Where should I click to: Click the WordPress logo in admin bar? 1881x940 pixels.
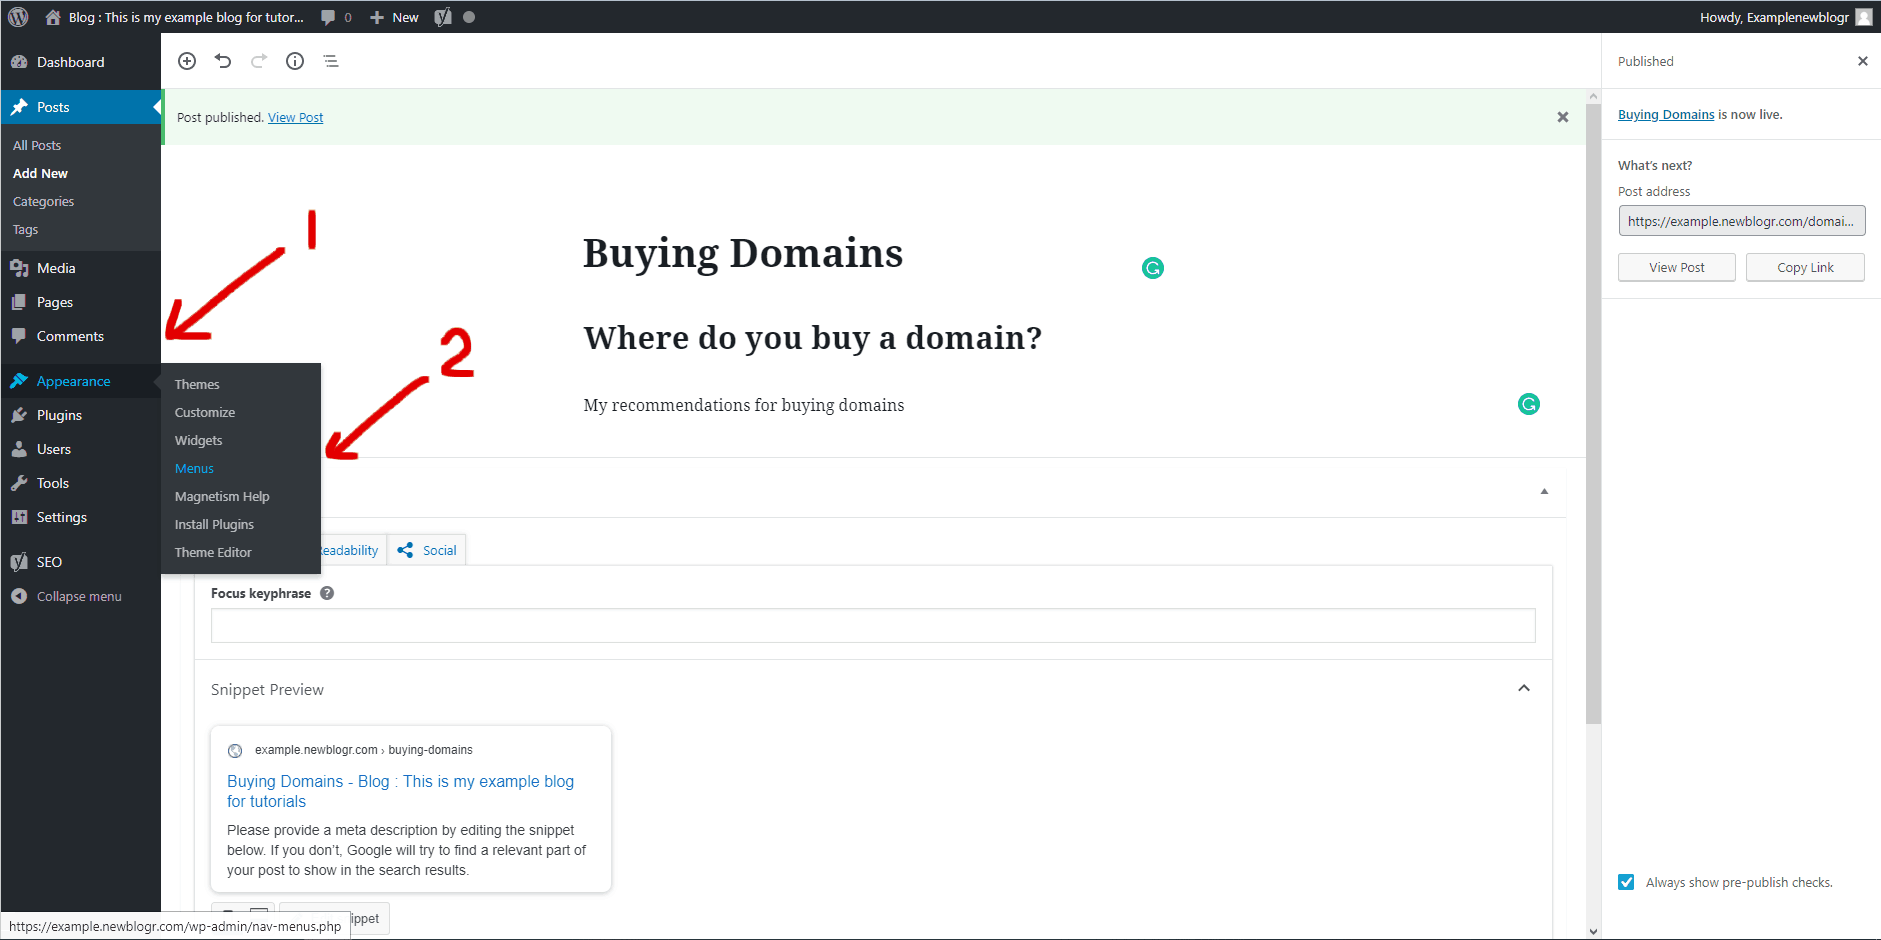(18, 17)
